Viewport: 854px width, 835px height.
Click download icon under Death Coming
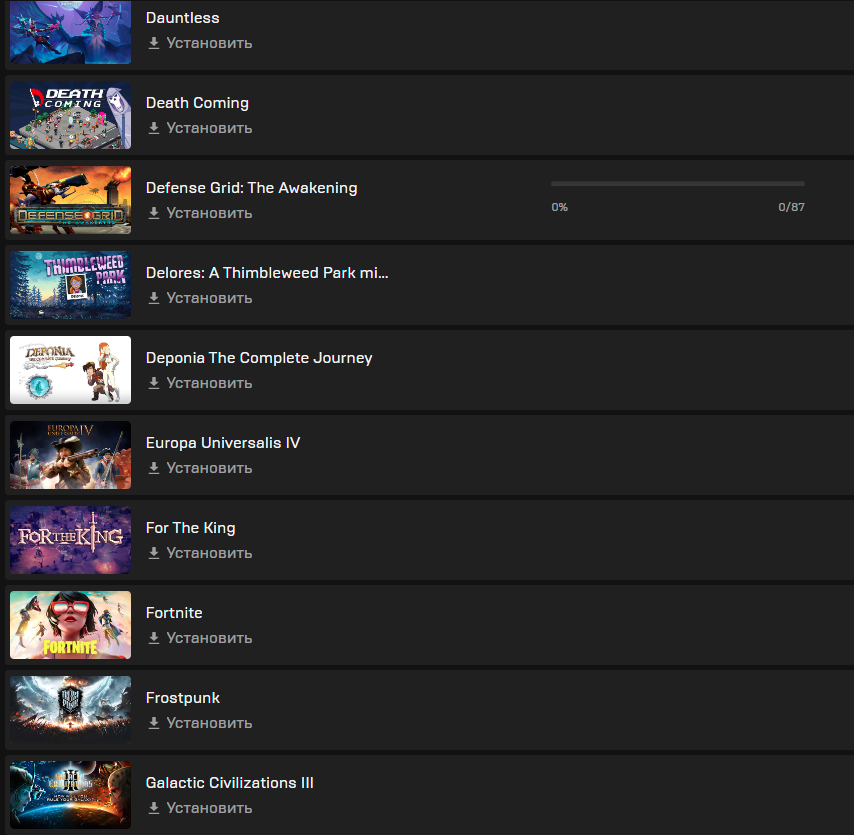point(154,128)
